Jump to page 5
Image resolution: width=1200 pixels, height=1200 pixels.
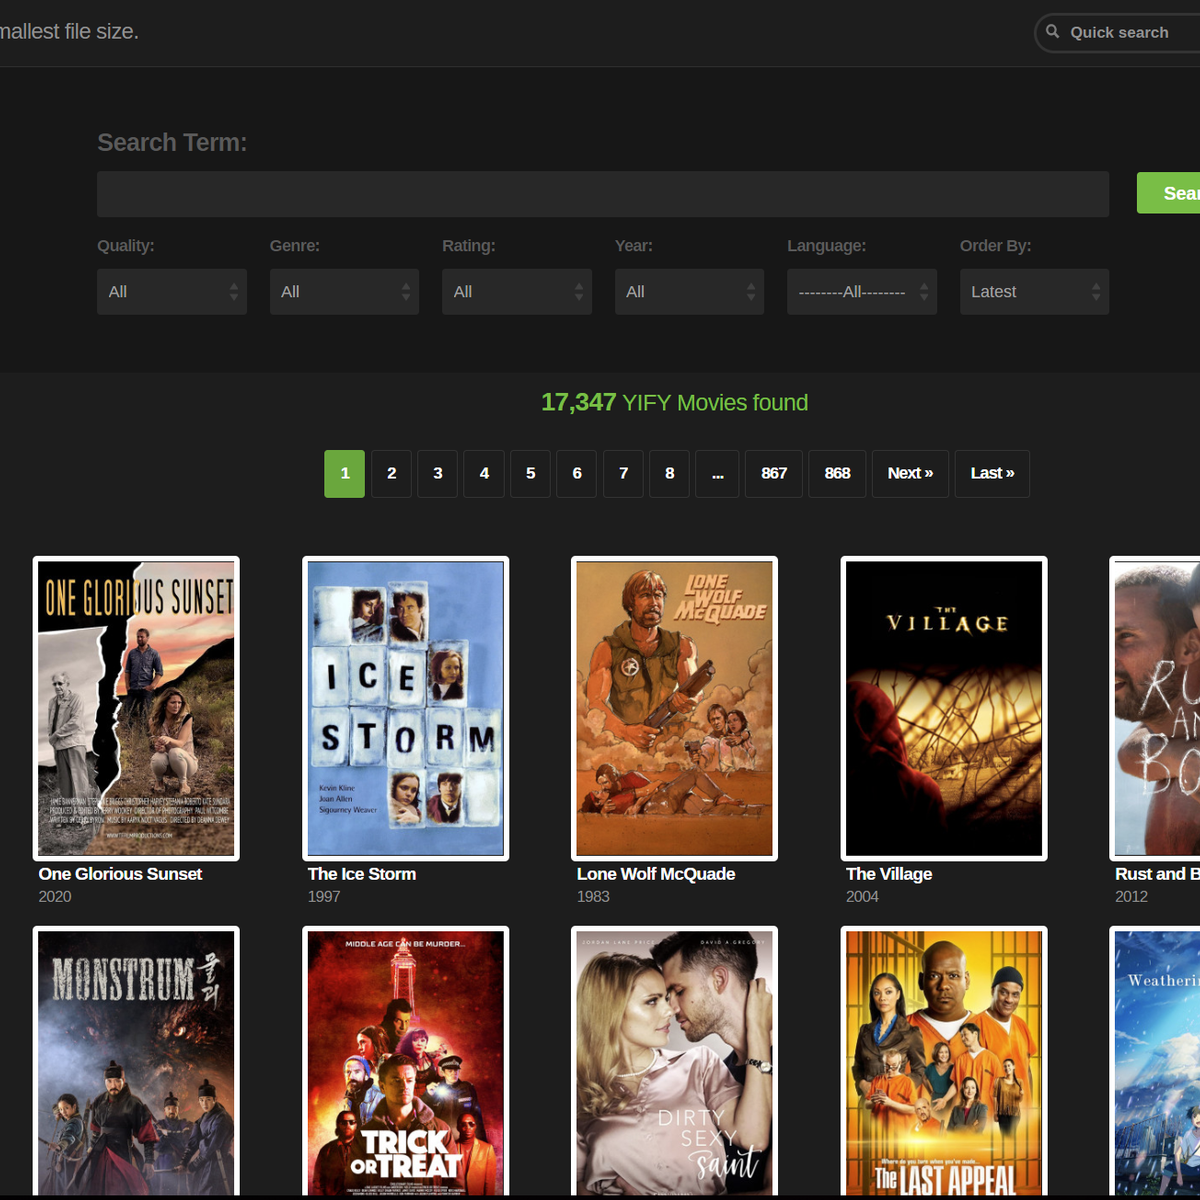click(x=530, y=474)
